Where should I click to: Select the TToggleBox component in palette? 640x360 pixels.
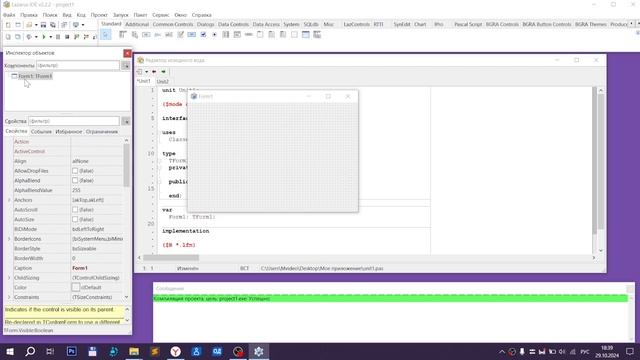point(191,35)
